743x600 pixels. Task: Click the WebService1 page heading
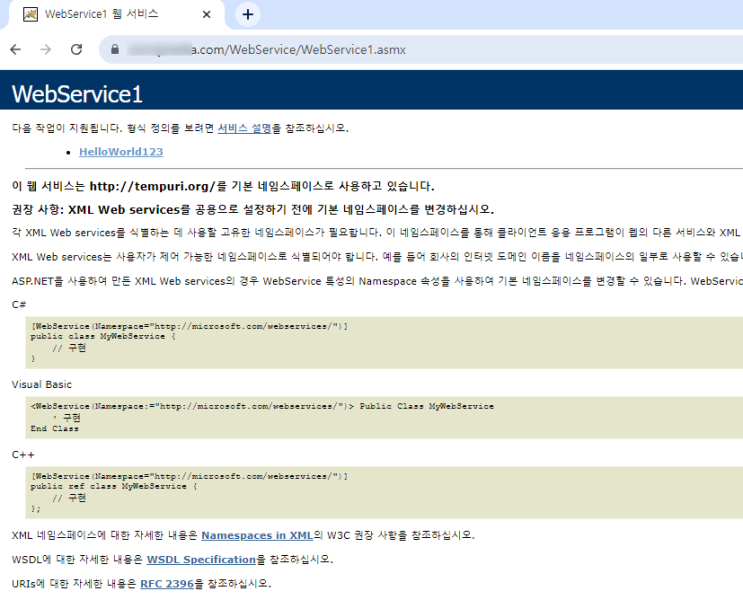click(x=77, y=94)
